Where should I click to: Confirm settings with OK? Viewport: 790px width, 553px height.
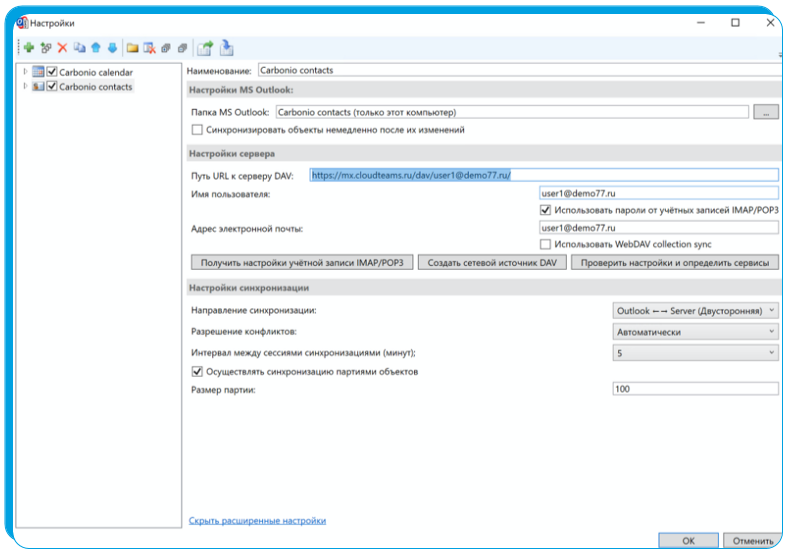pos(688,540)
